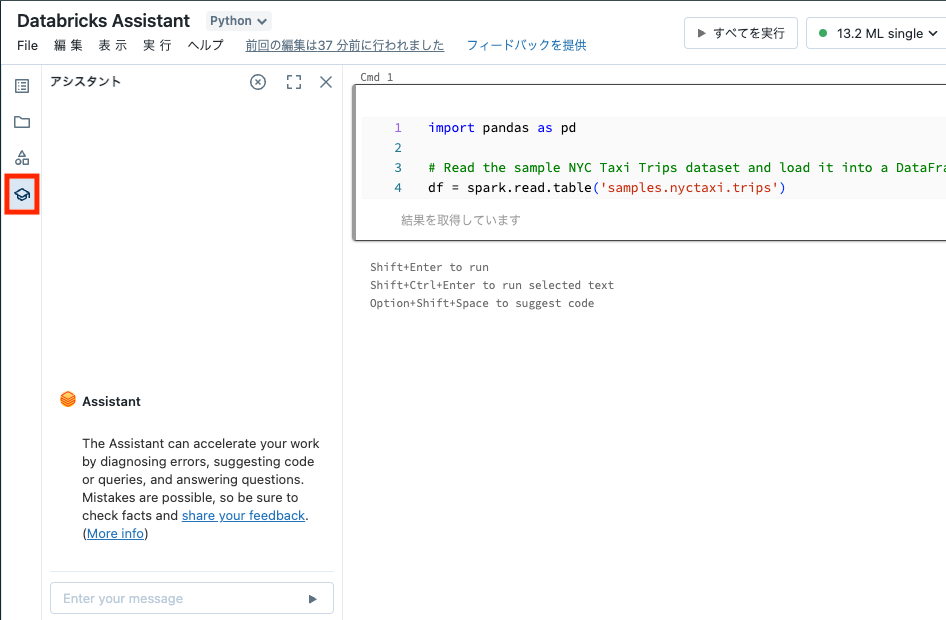Screen dimensions: 946x620
Task: Clear the Assistant conversation with the x-circle icon
Action: coord(257,82)
